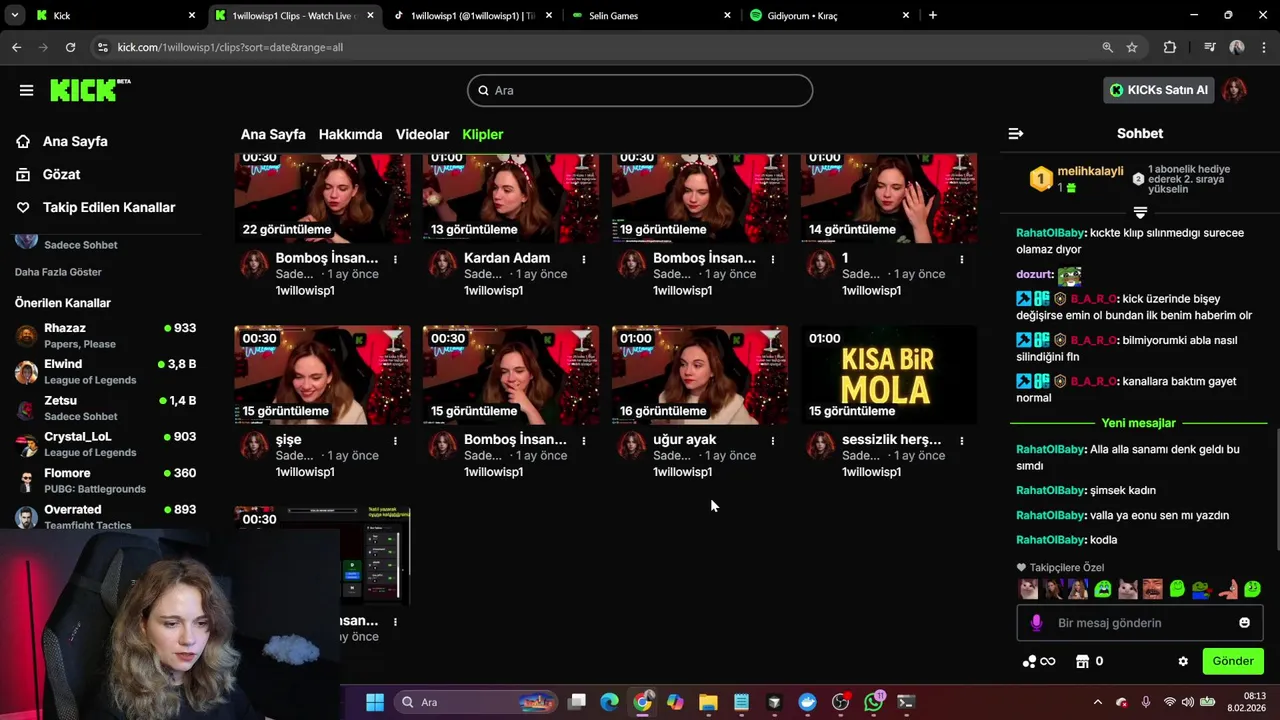The image size is (1280, 720).
Task: Click the chat panel scrollbar
Action: point(1277,489)
